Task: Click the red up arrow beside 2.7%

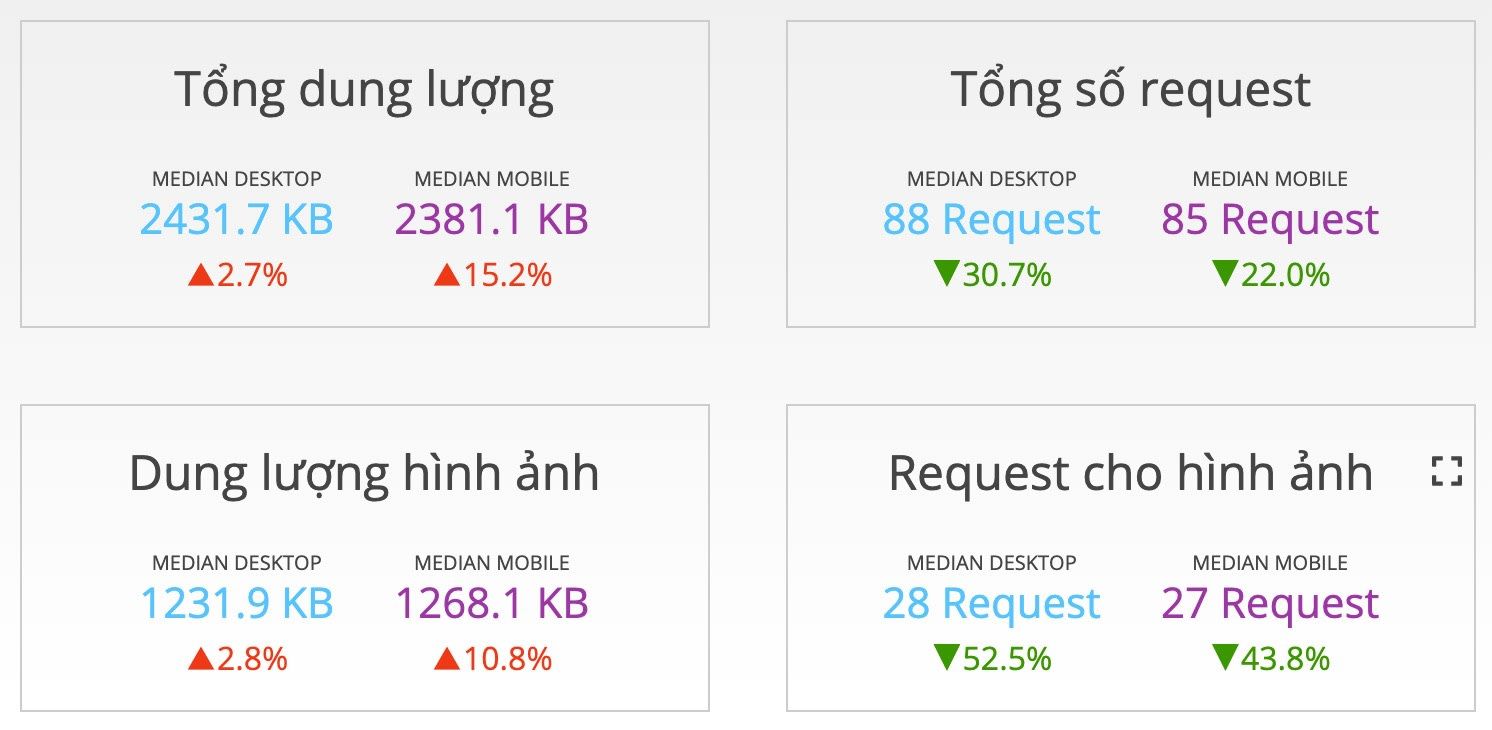Action: [x=201, y=275]
